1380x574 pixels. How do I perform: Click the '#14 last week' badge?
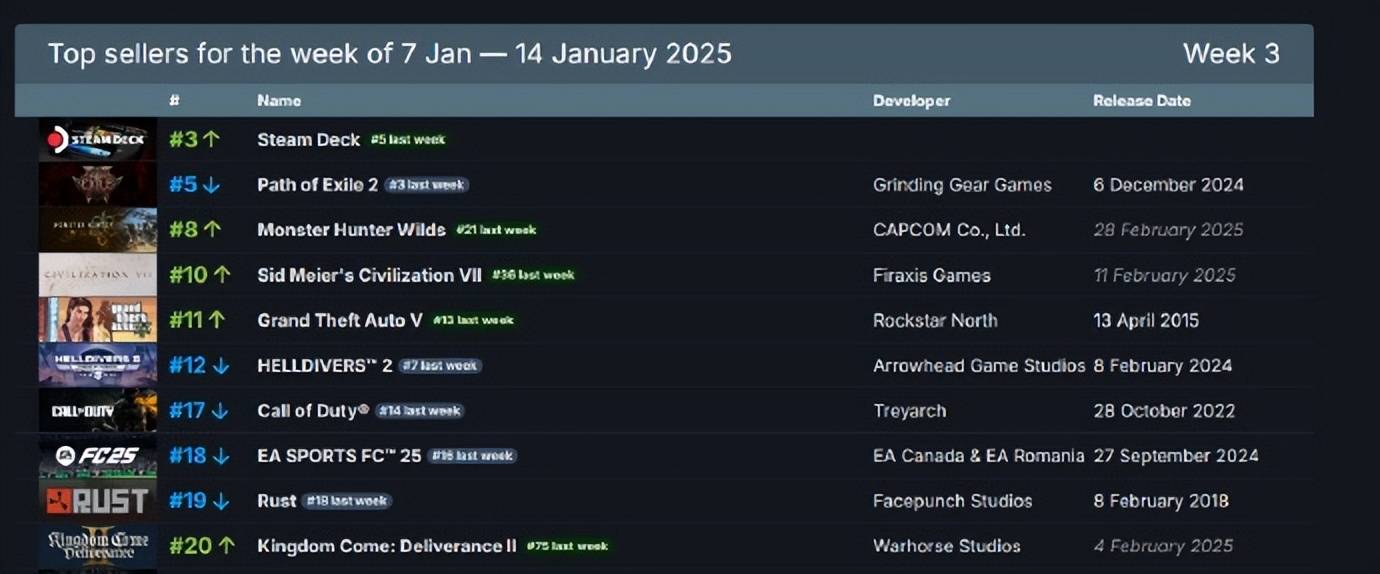coord(420,411)
